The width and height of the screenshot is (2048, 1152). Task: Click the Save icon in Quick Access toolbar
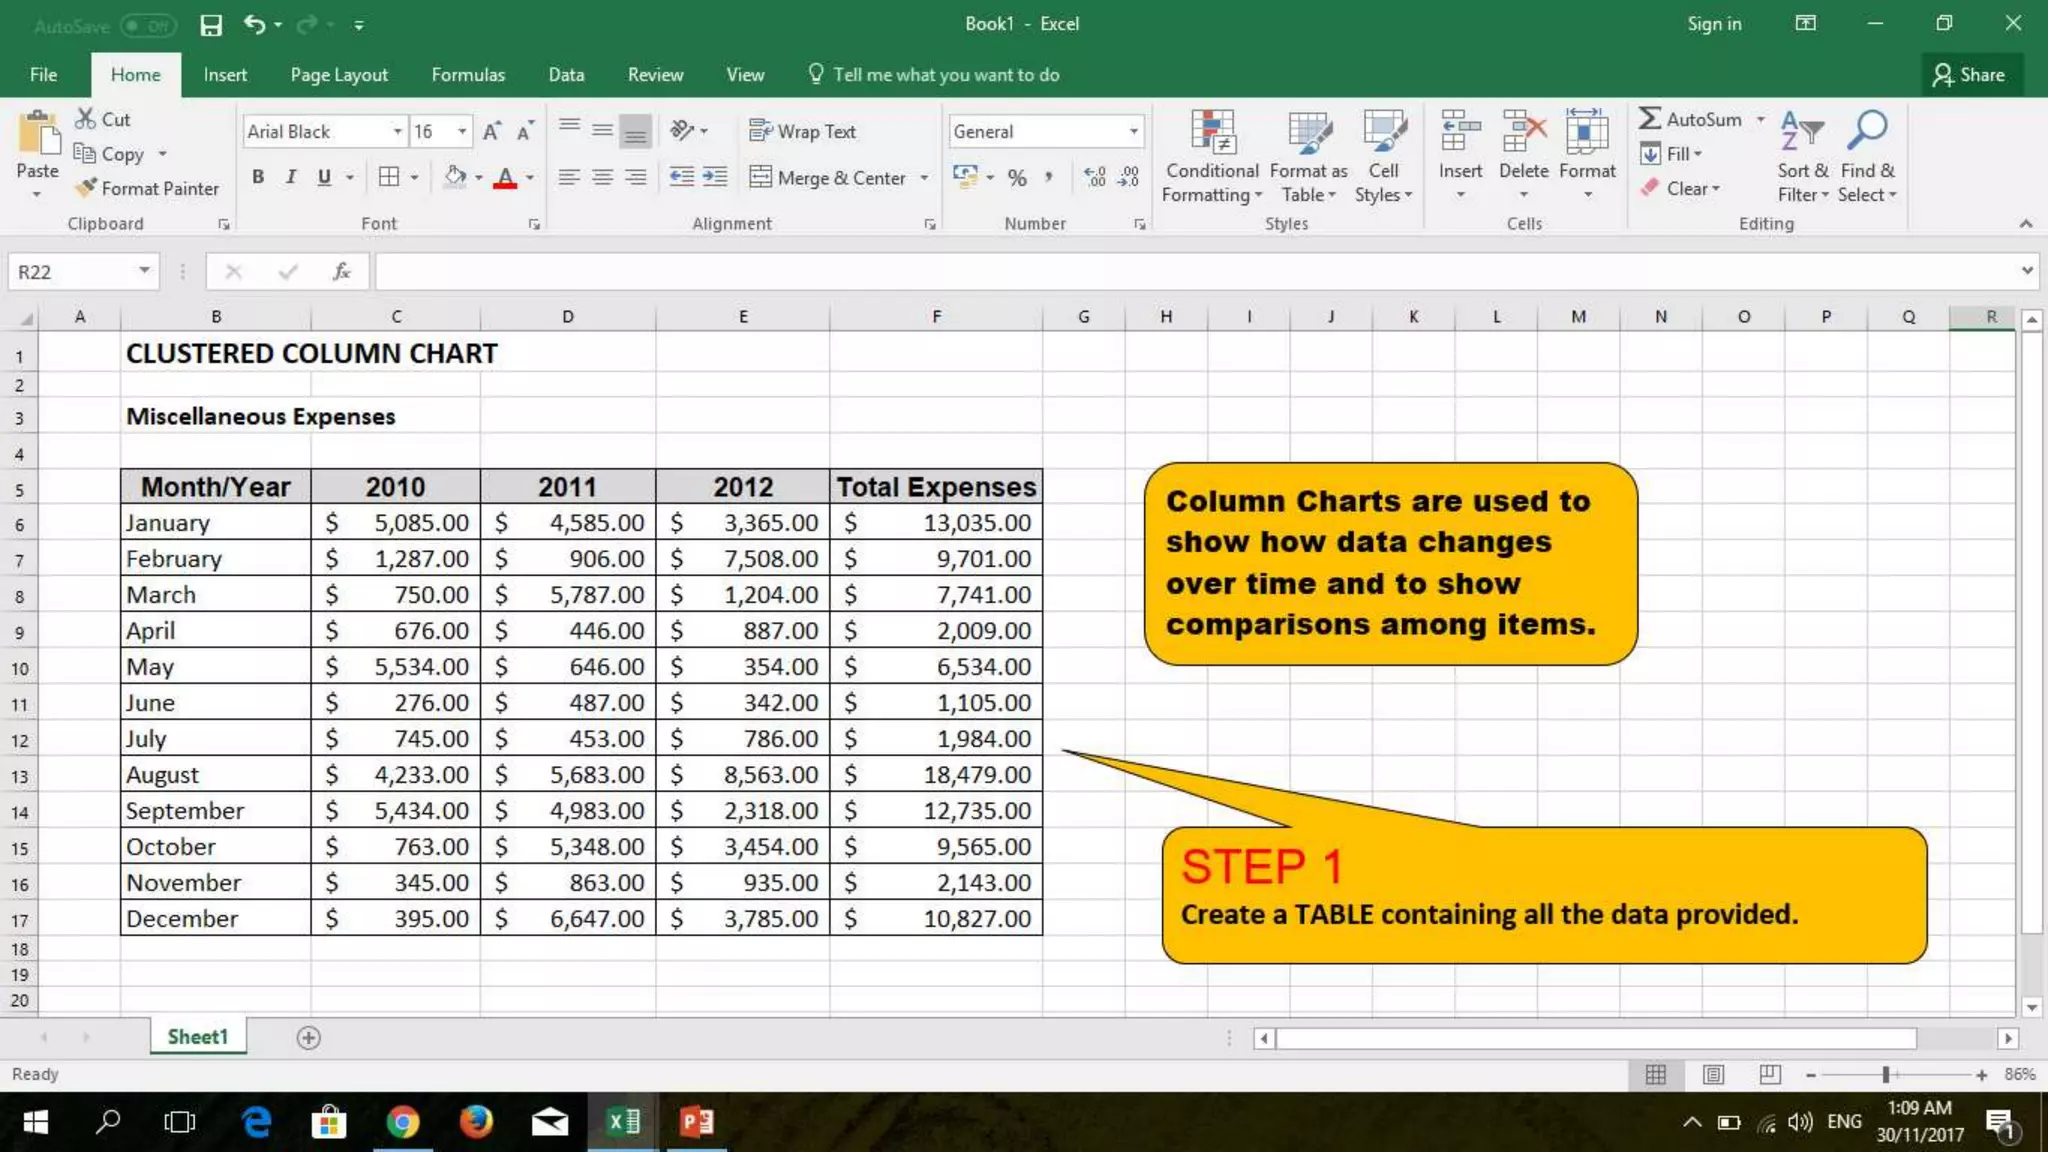(210, 24)
